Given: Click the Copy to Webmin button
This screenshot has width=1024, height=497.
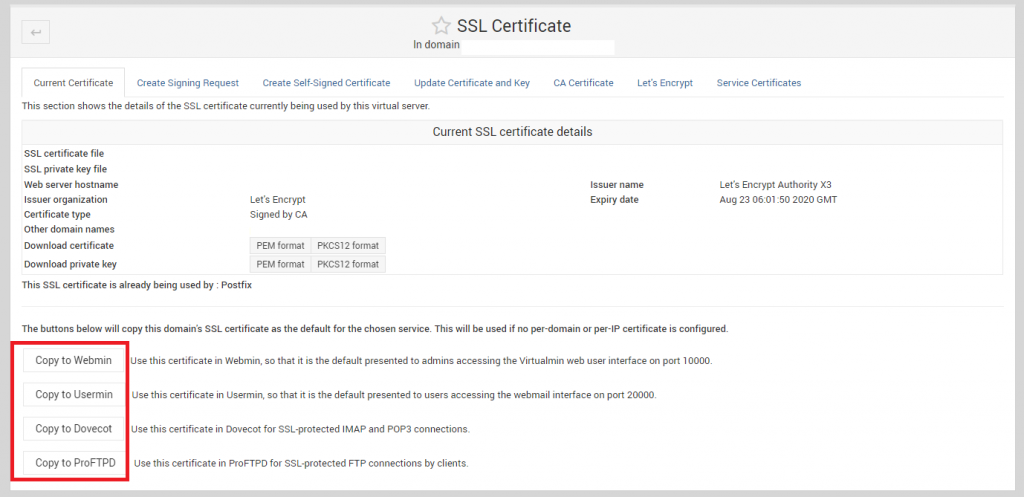Looking at the screenshot, I should [x=73, y=361].
